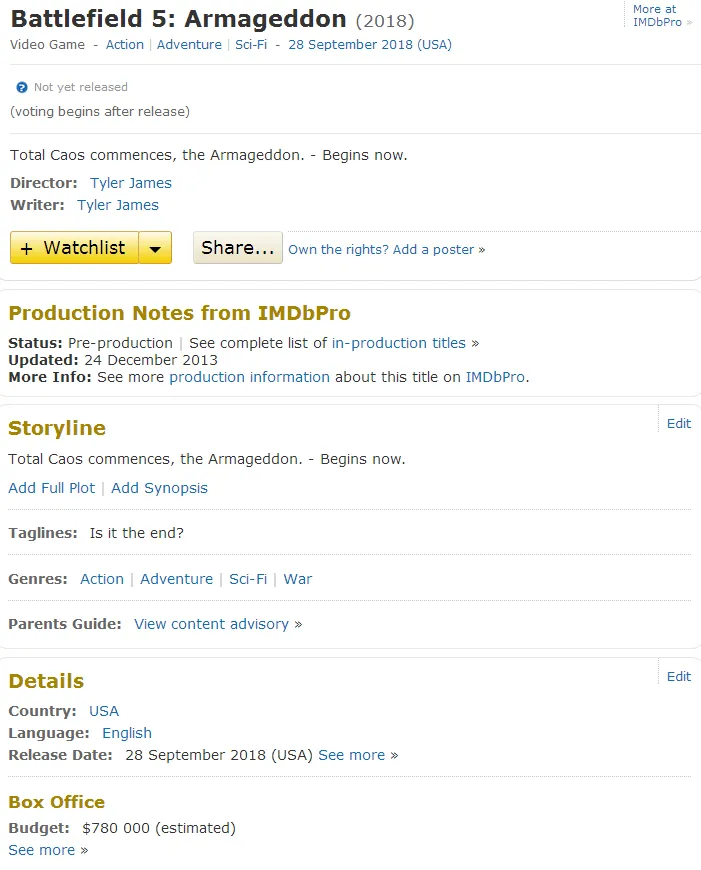Open the More at IMDbPro link
The width and height of the screenshot is (701, 870).
point(655,15)
